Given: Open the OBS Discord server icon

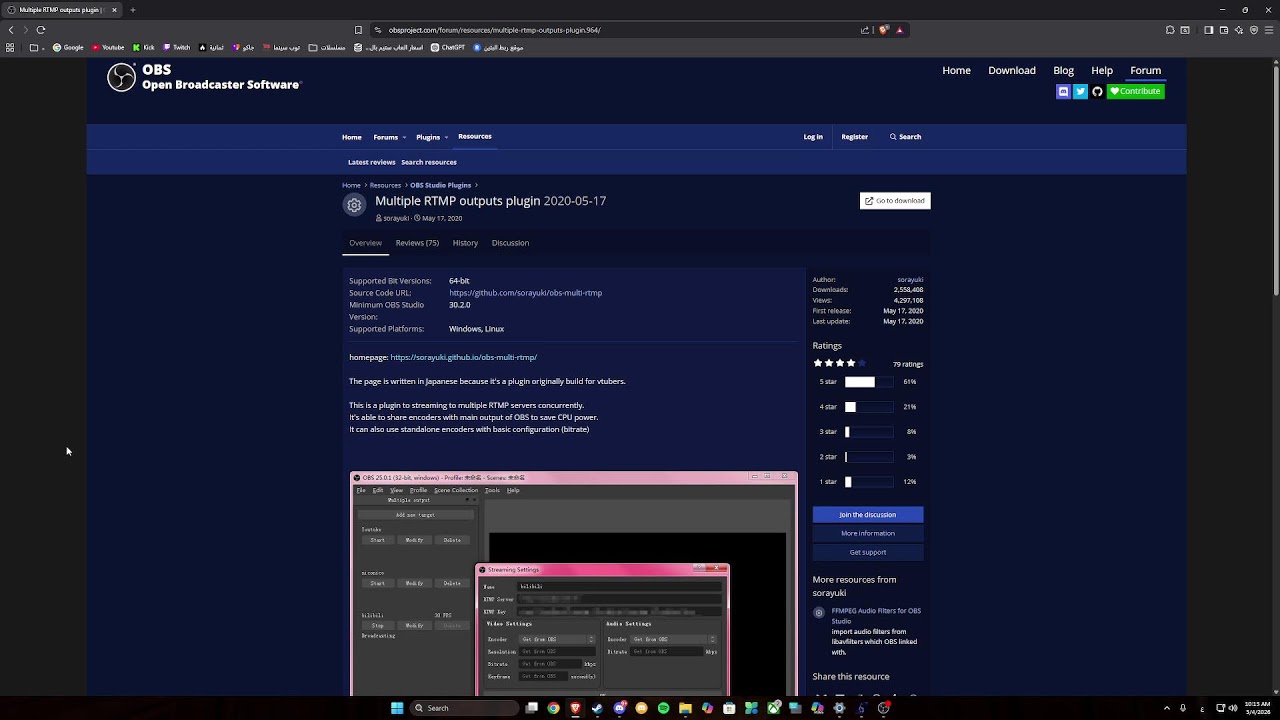Looking at the screenshot, I should [1063, 91].
